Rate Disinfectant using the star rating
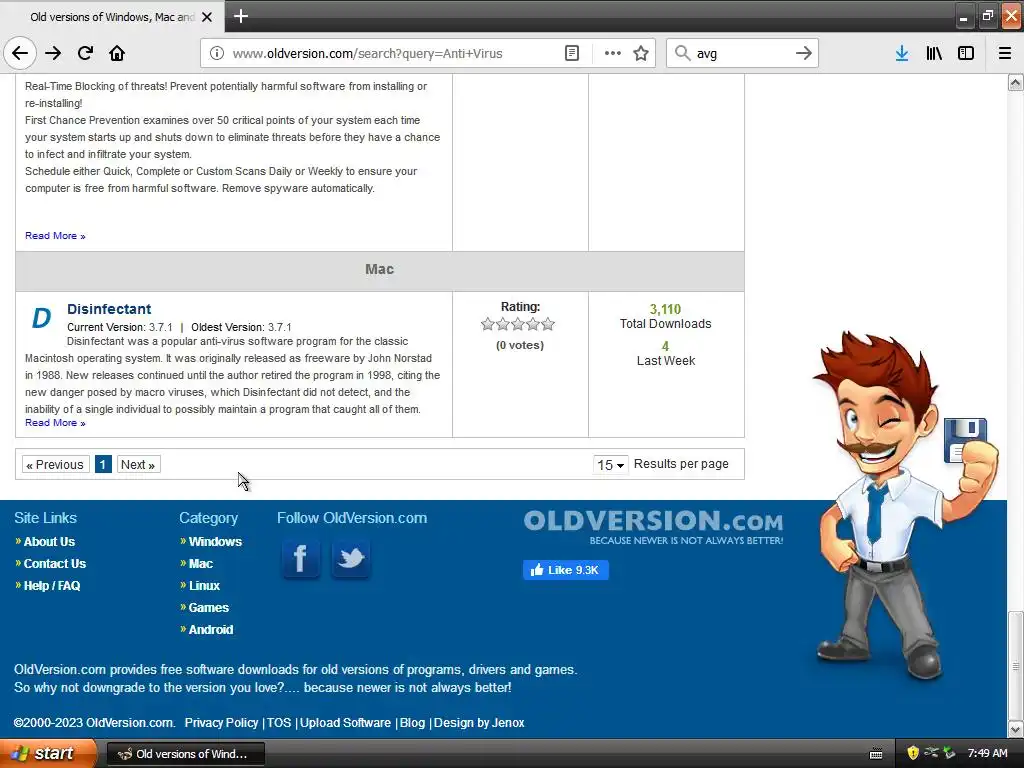The width and height of the screenshot is (1024, 768). pyautogui.click(x=518, y=324)
